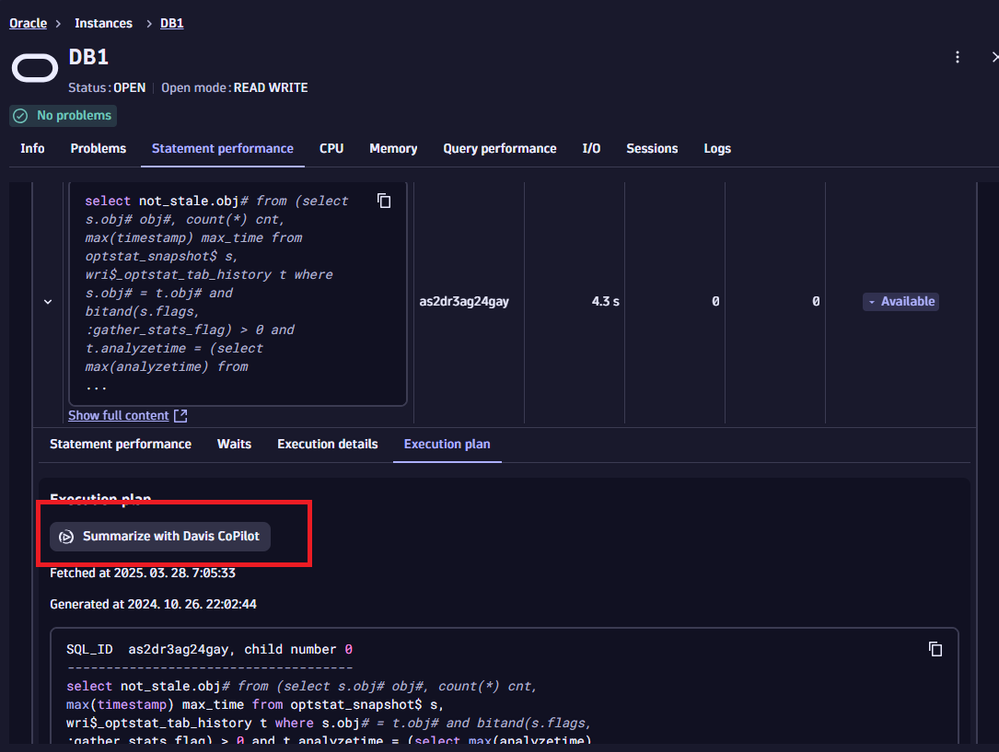The height and width of the screenshot is (752, 999).
Task: Copy the execution plan code block
Action: coord(935,649)
